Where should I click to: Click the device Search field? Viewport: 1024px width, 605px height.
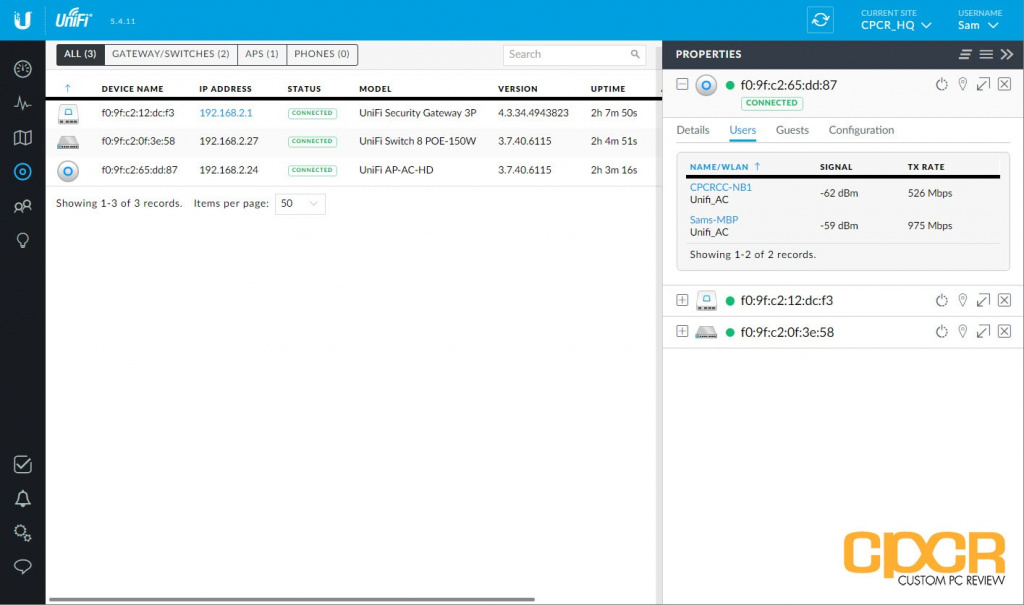point(565,54)
